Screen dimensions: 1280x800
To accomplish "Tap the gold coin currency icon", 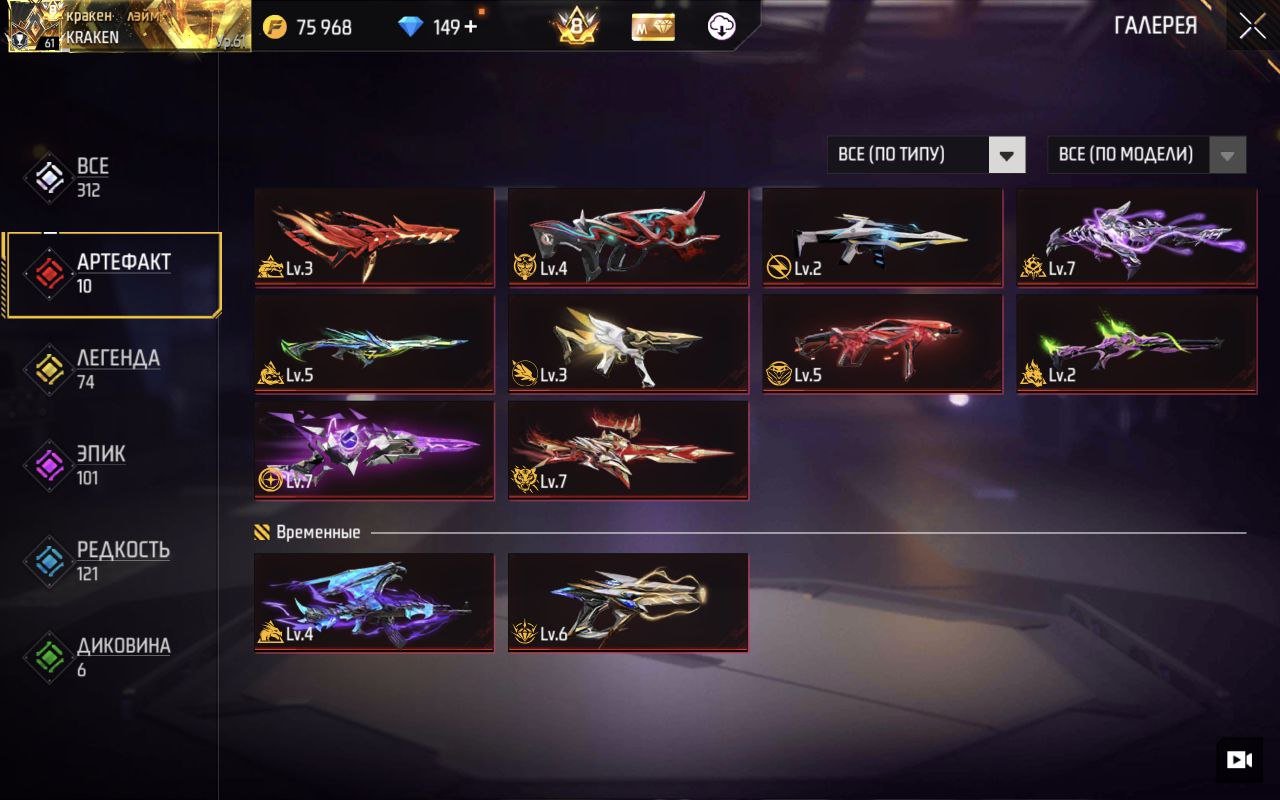I will [274, 27].
